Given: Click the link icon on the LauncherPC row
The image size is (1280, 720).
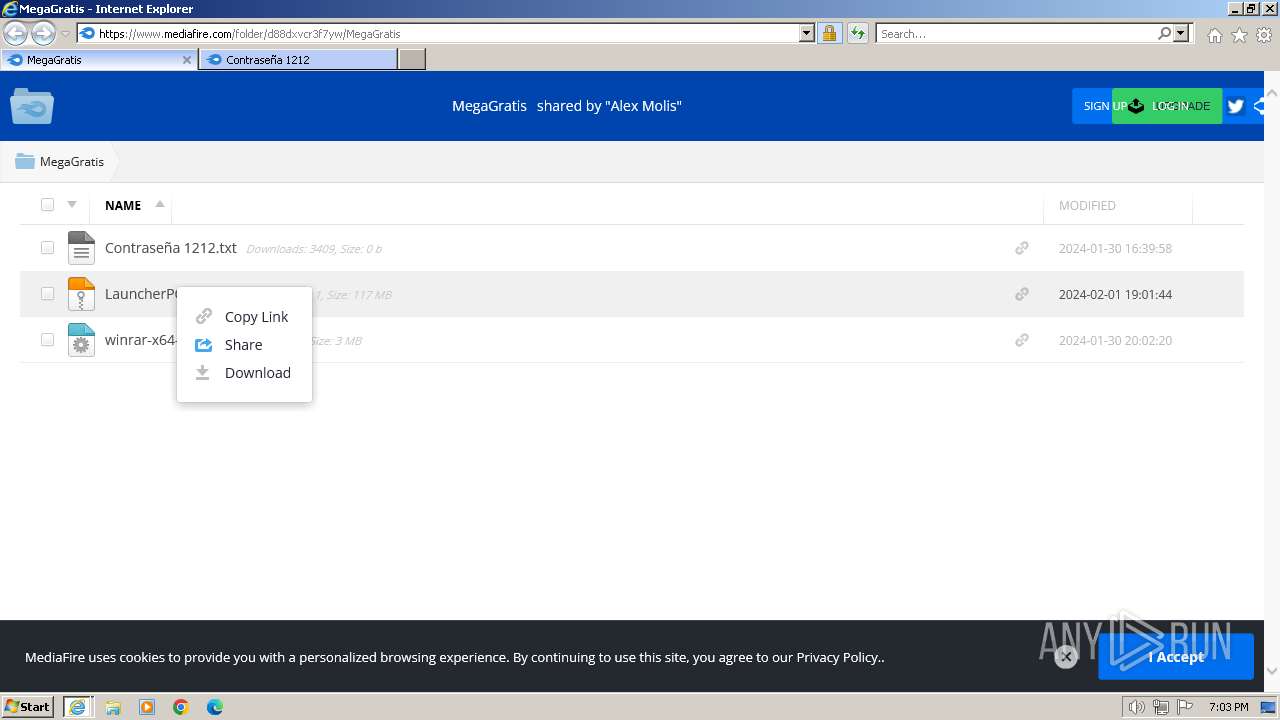Looking at the screenshot, I should pyautogui.click(x=1022, y=294).
